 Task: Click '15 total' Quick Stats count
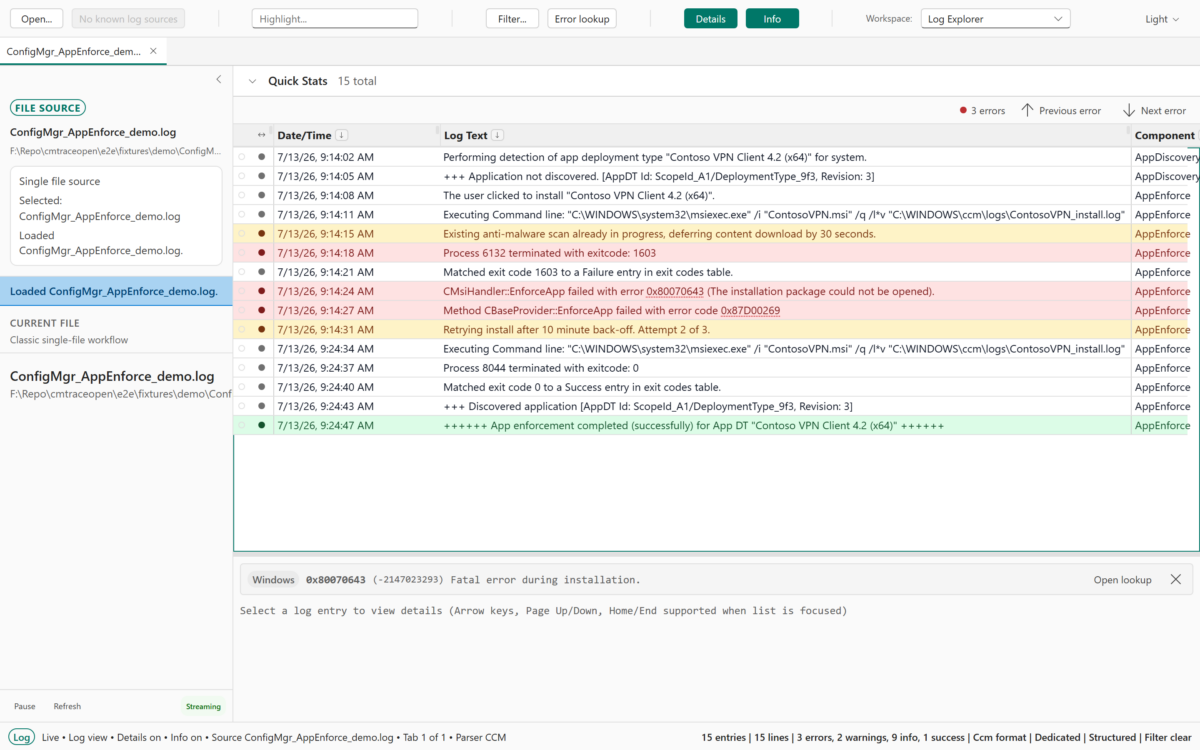[x=357, y=81]
